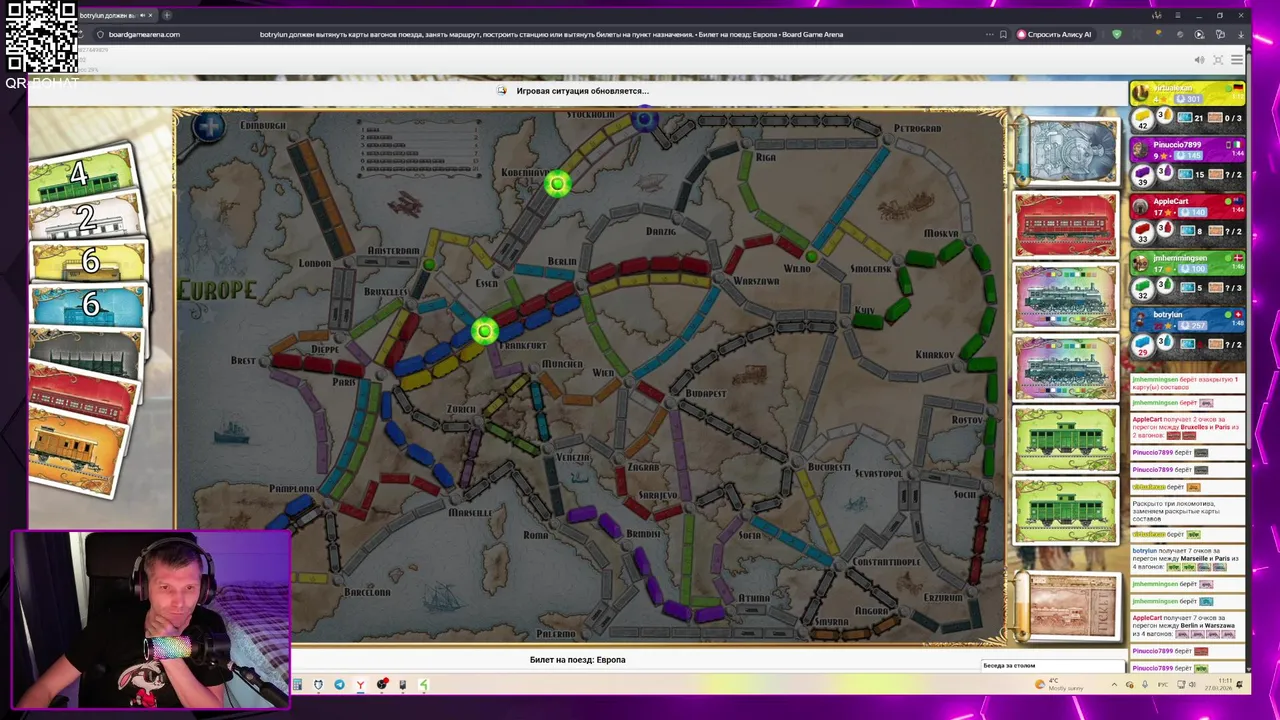Screen dimensions: 1280x720
Task: Click the green station marker at Kobenhavn
Action: [x=557, y=183]
